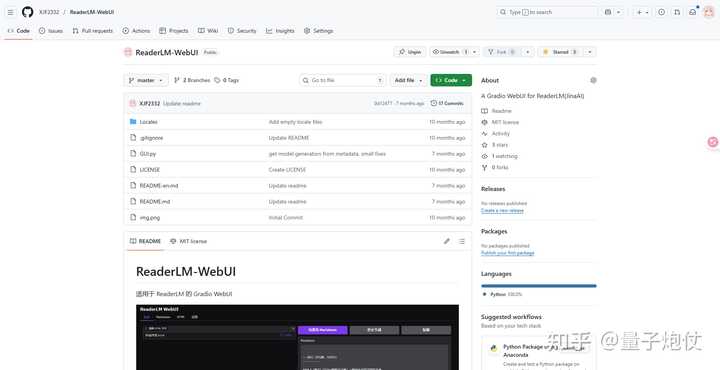Open the issues icon in top header

coord(661,12)
